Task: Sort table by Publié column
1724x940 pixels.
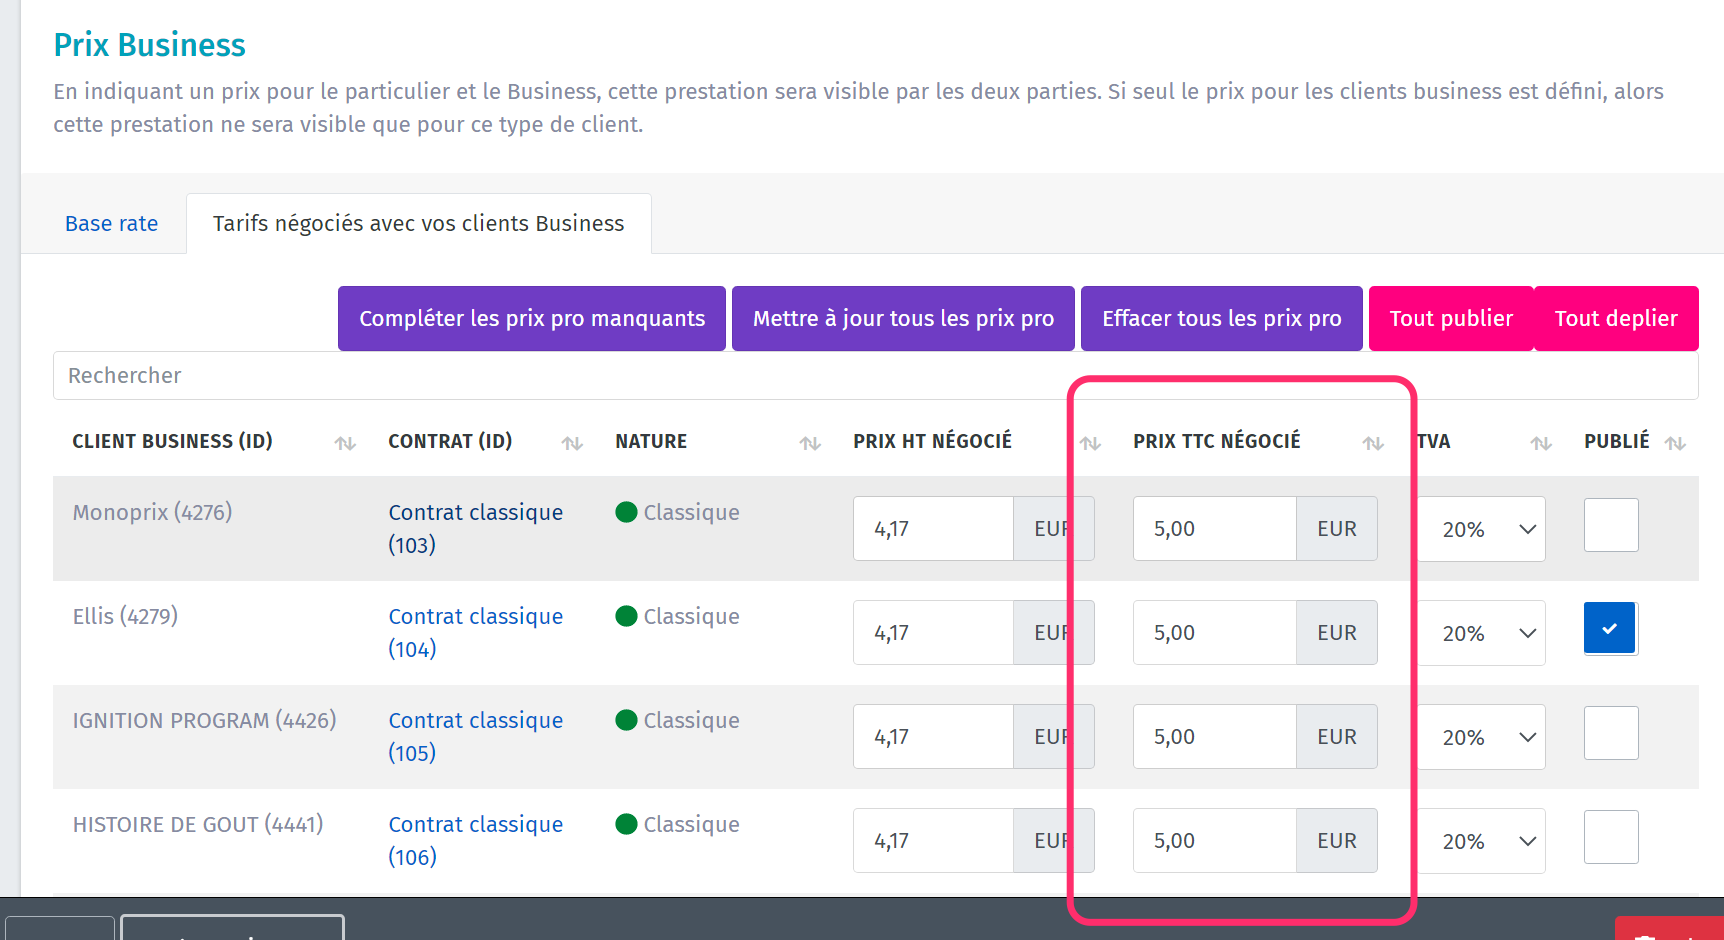Action: click(x=1675, y=443)
